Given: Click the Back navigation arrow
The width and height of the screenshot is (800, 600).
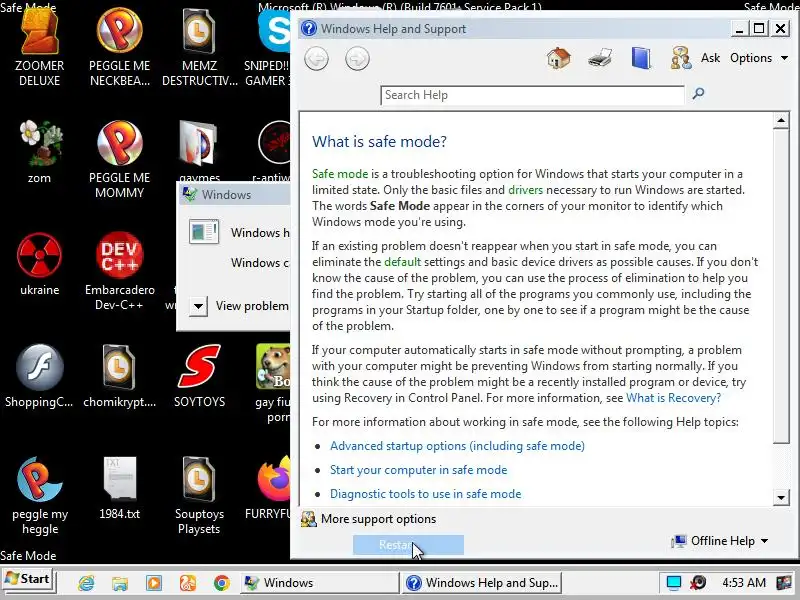Looking at the screenshot, I should pos(316,59).
